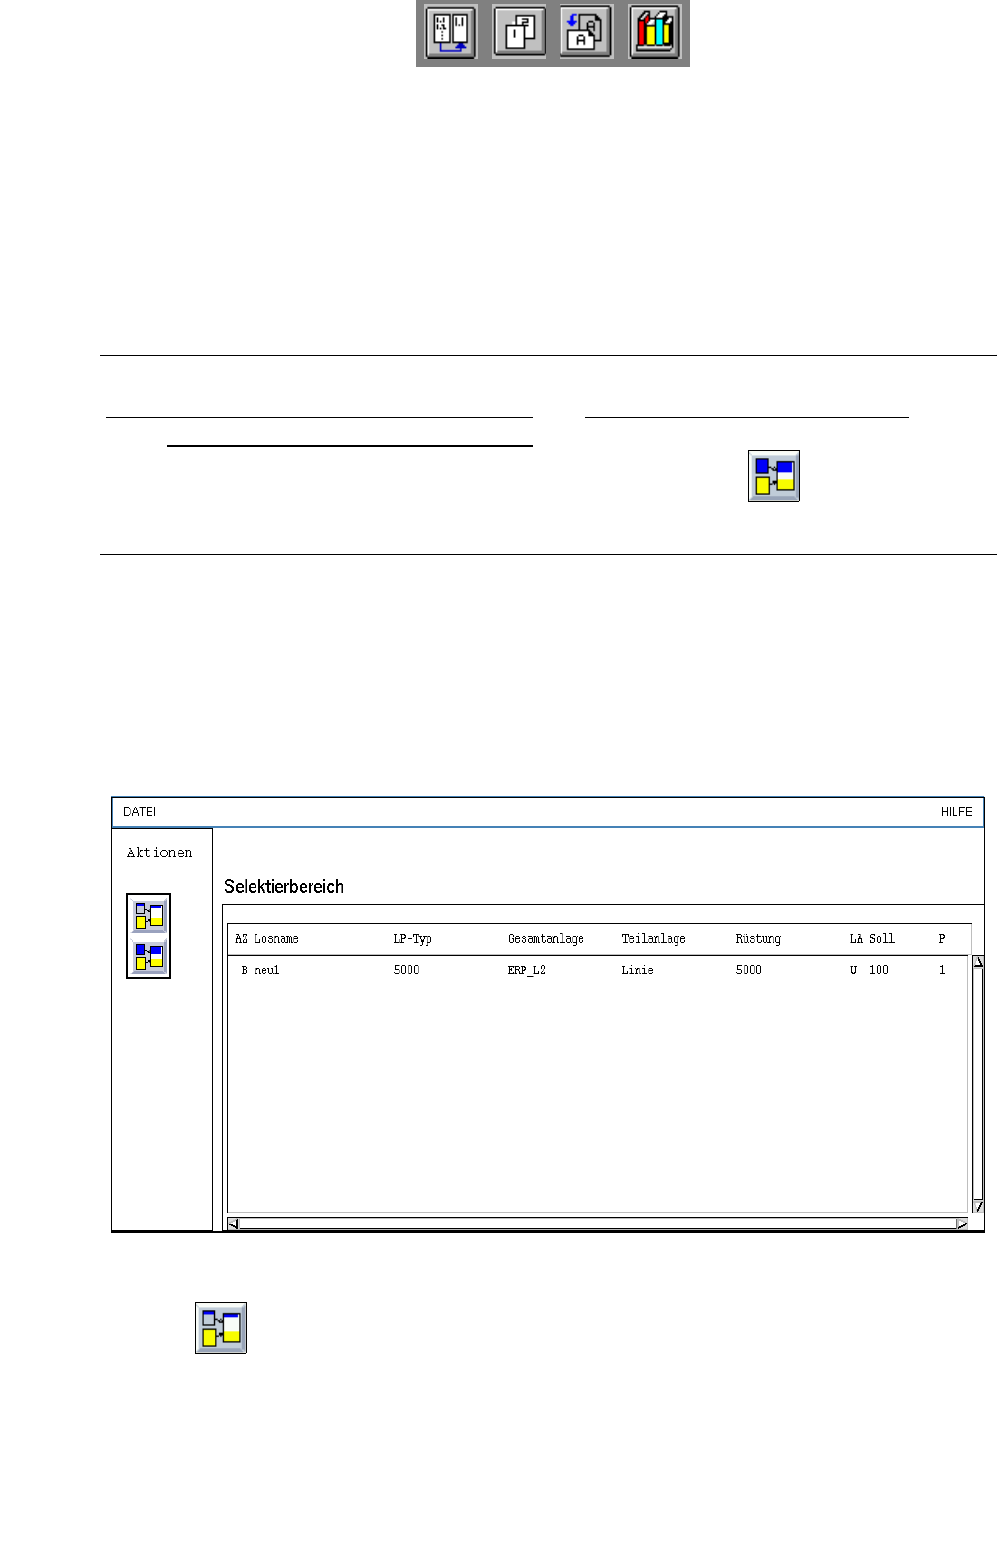Select the 'B neu1' list row
The width and height of the screenshot is (997, 1560).
click(x=598, y=970)
